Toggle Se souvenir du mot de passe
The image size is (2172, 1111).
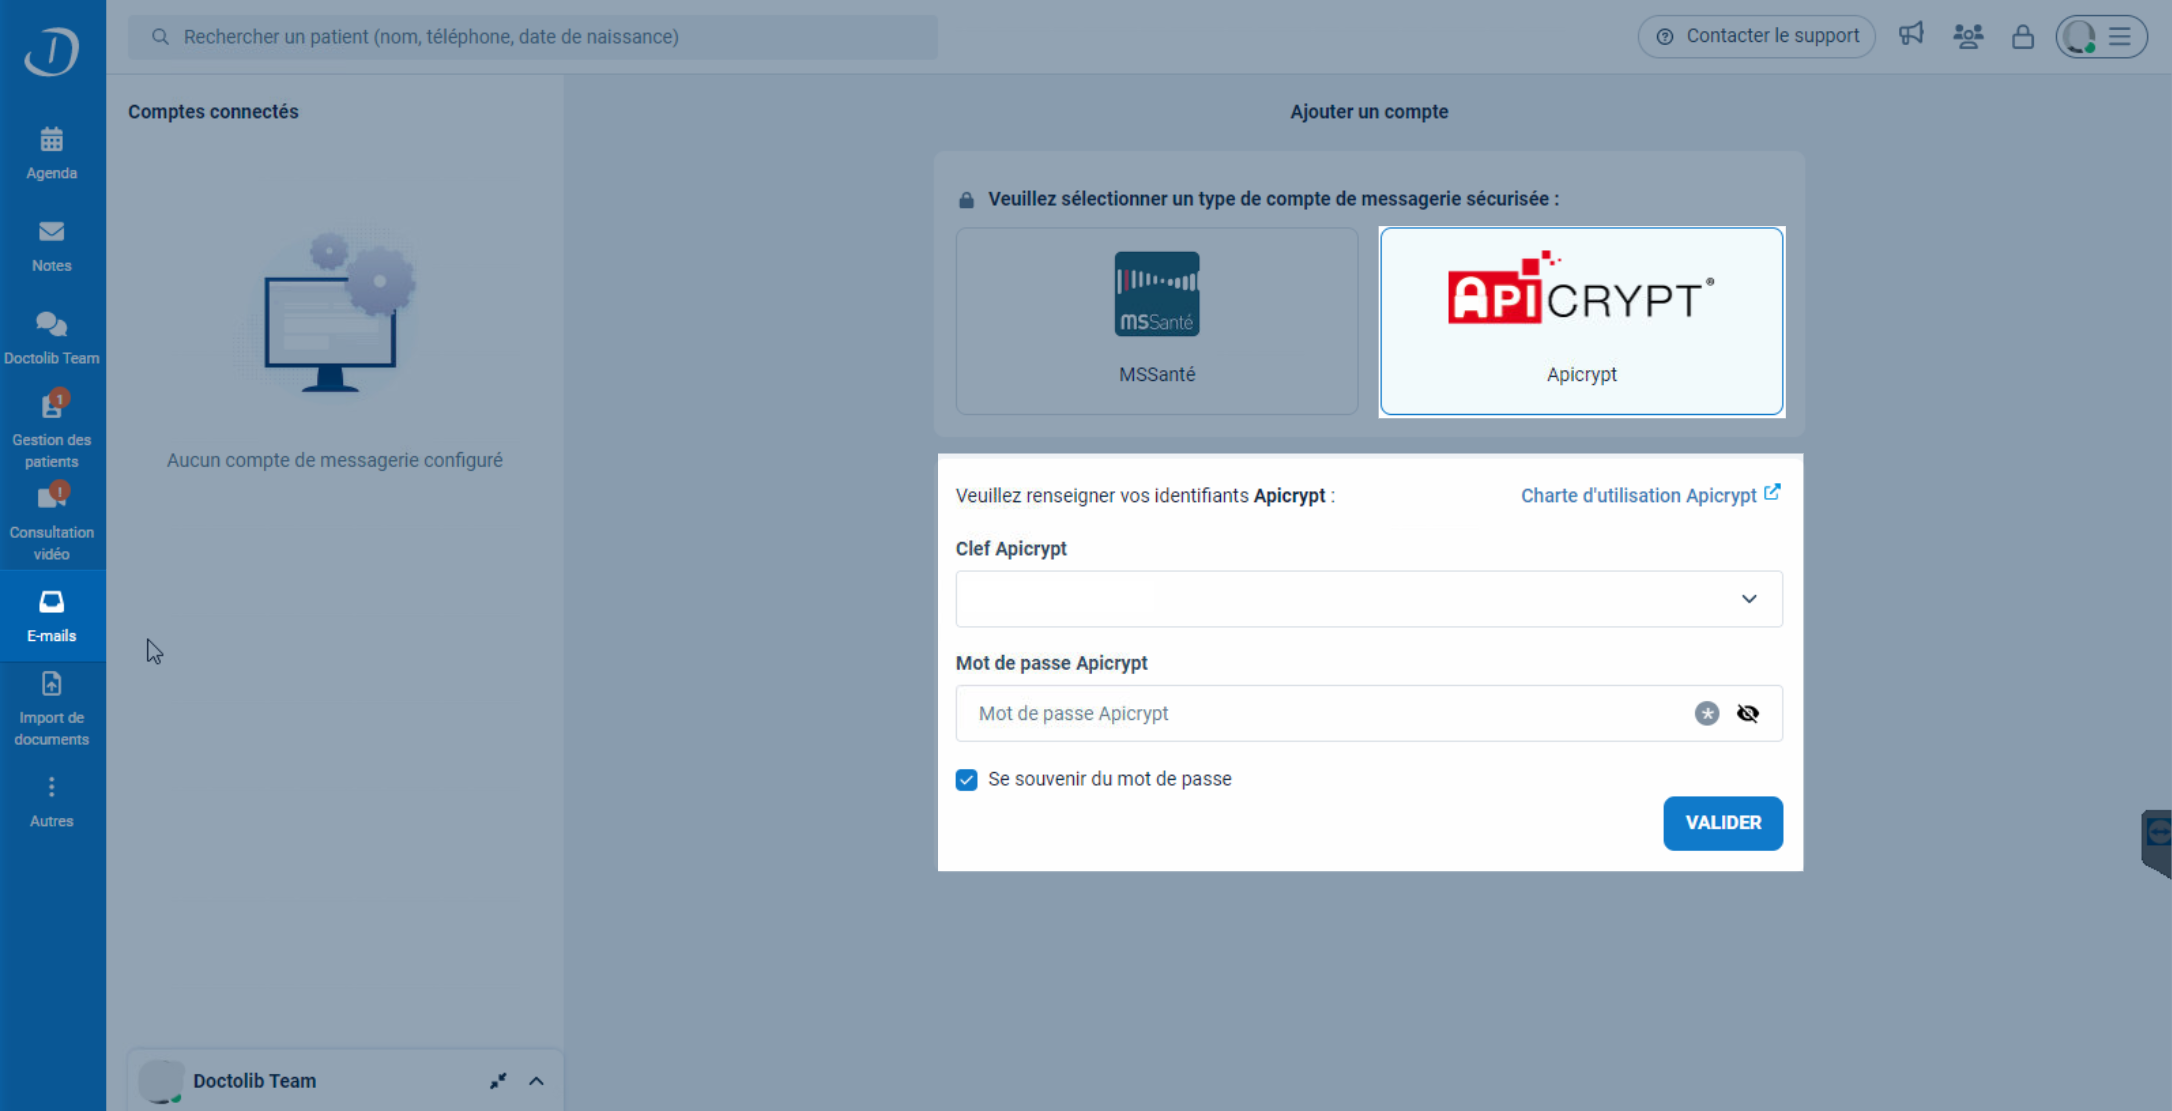[x=966, y=780]
